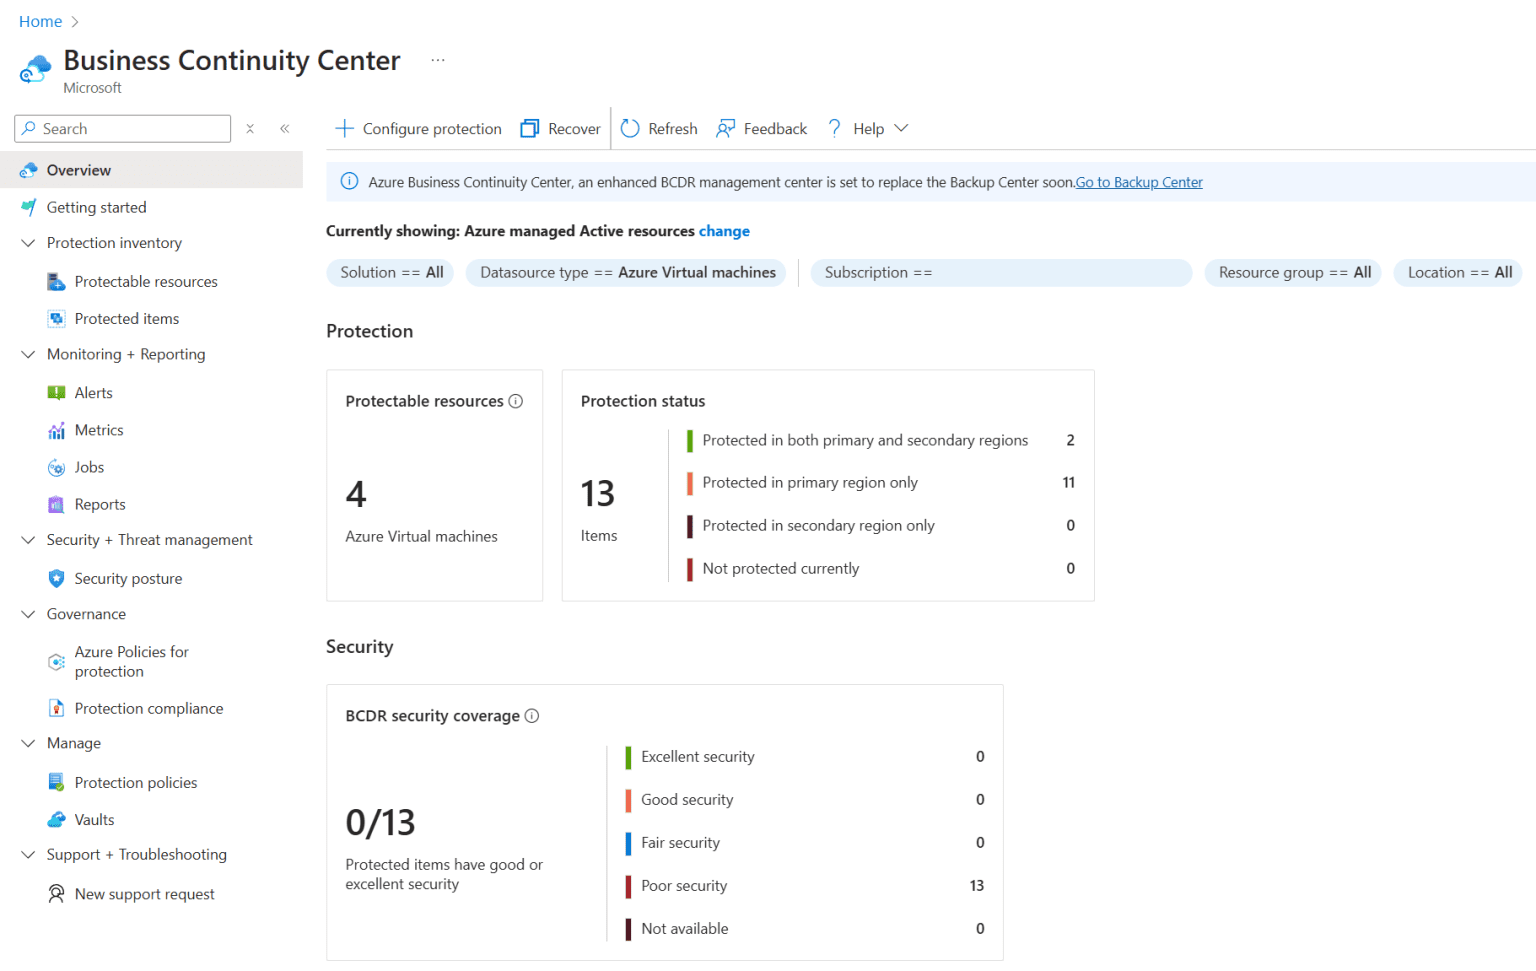Open the Vaults management page

(95, 819)
